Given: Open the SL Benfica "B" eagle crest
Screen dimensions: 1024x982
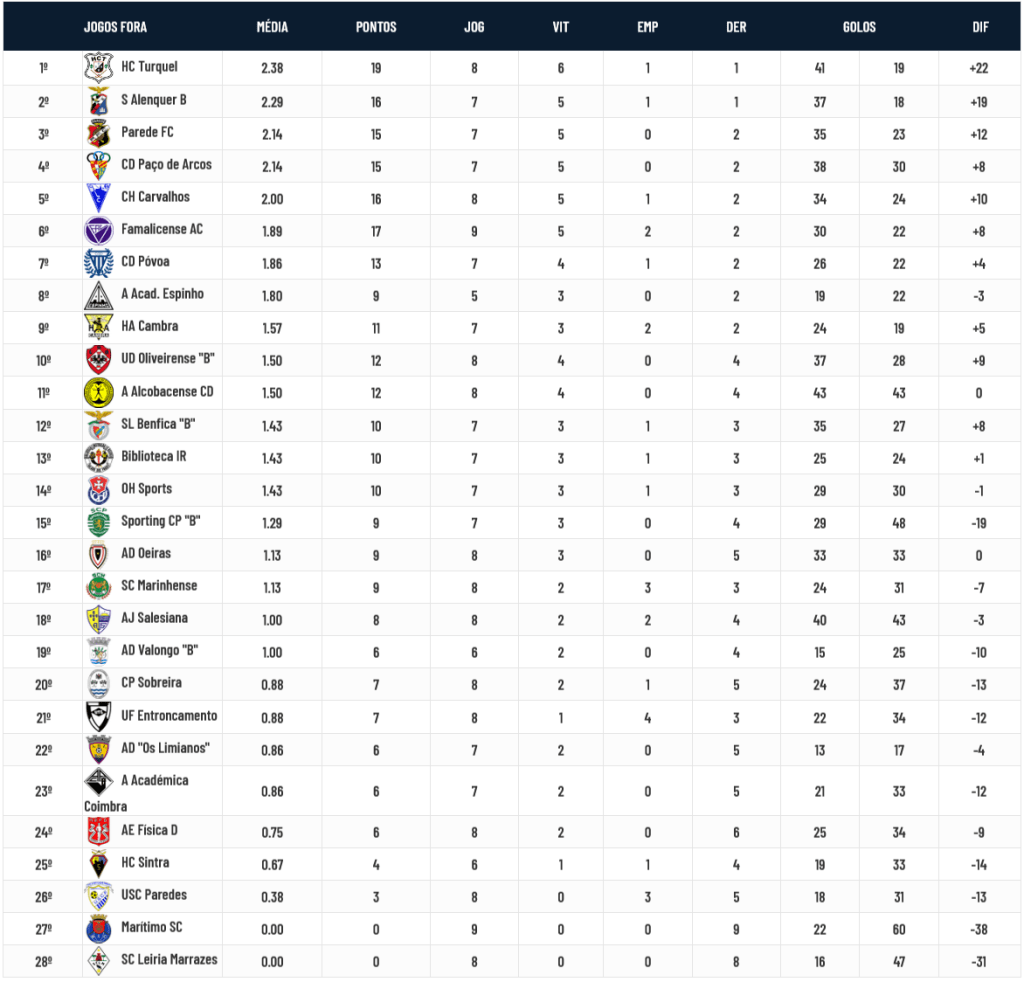Looking at the screenshot, I should coord(99,425).
